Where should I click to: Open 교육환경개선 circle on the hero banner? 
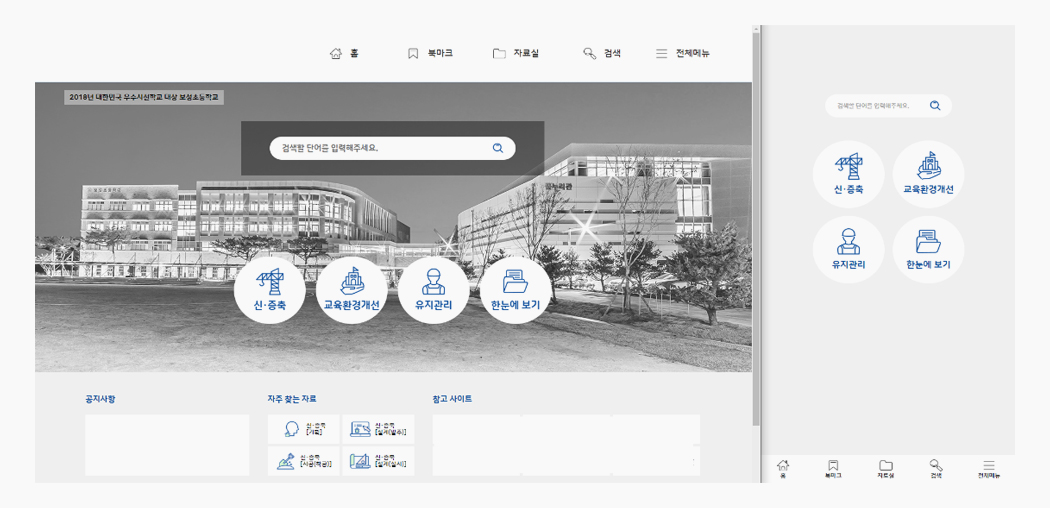coord(351,290)
